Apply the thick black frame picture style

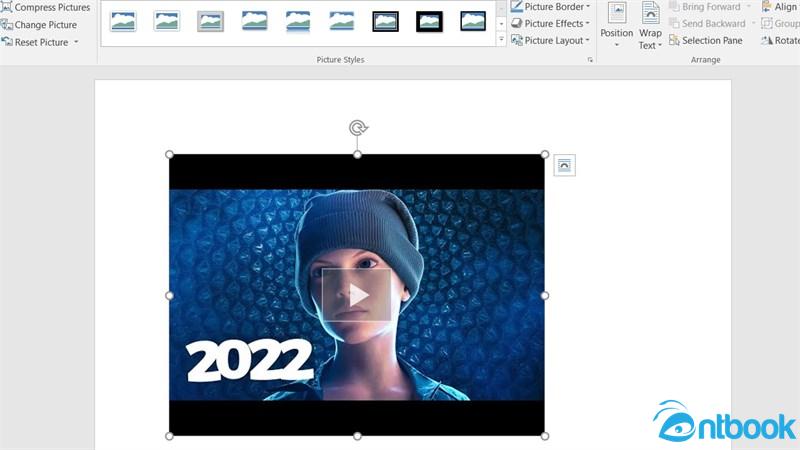click(429, 21)
